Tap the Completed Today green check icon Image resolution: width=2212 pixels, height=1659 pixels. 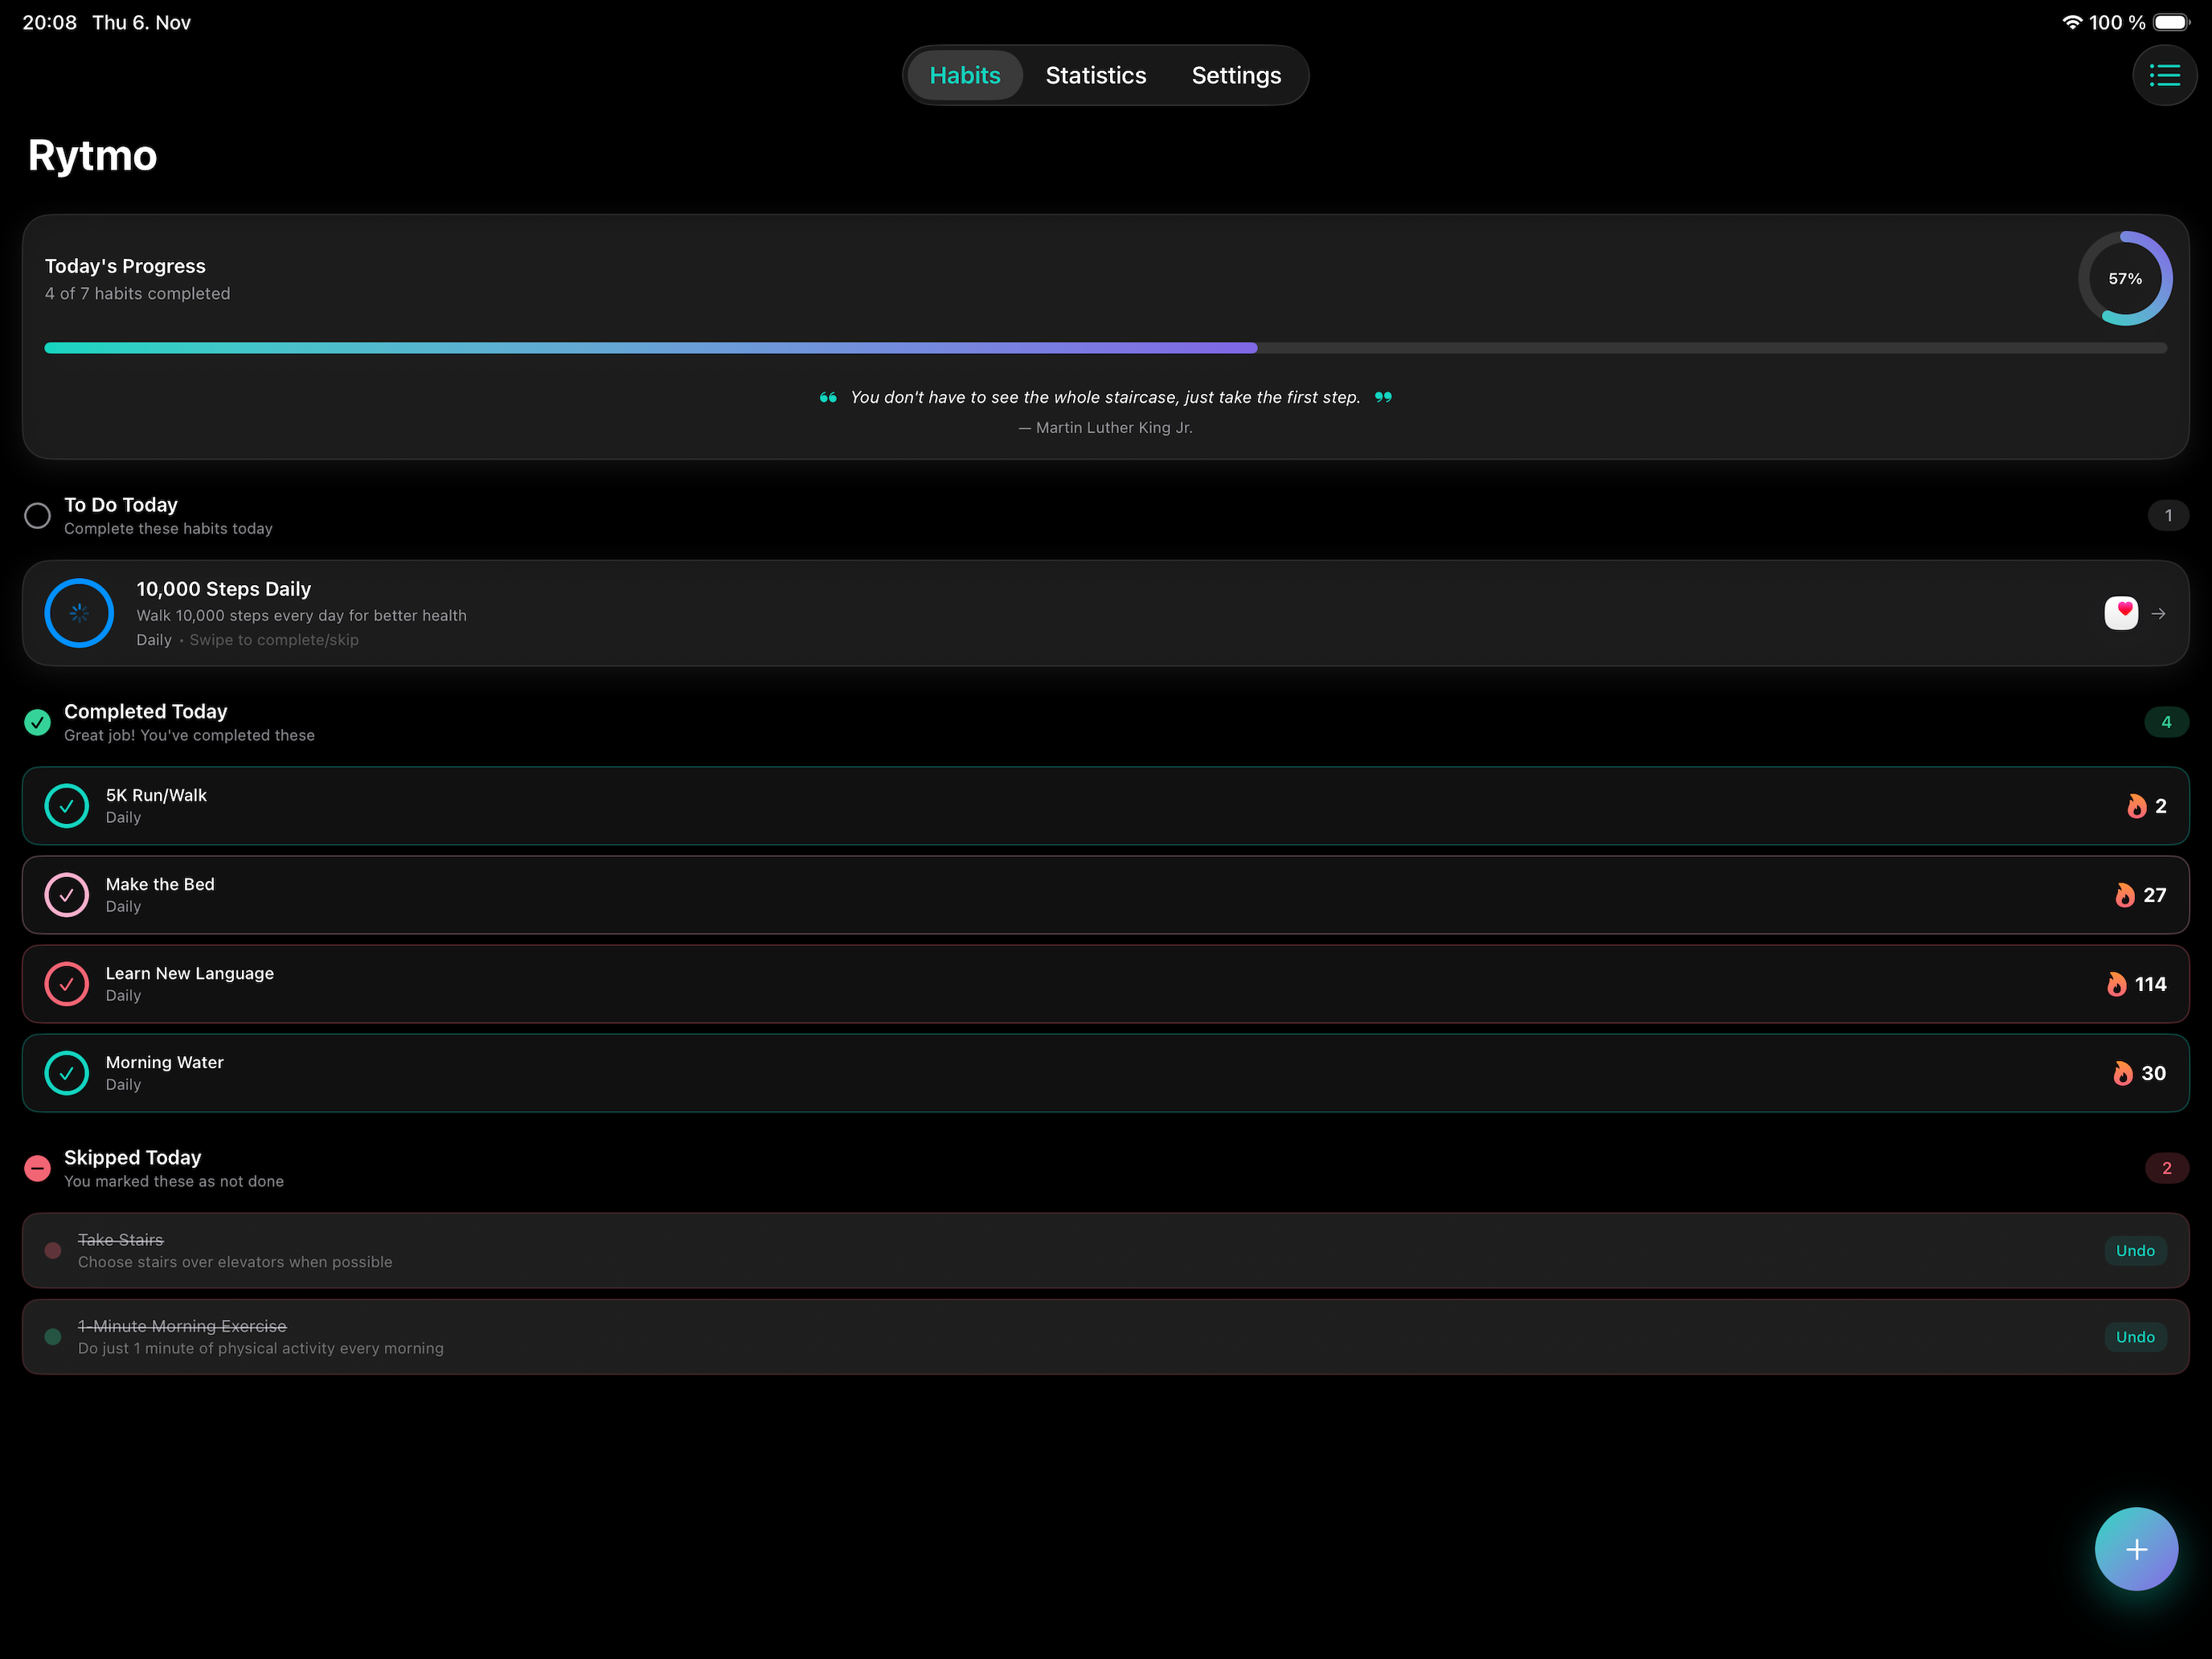(x=38, y=722)
